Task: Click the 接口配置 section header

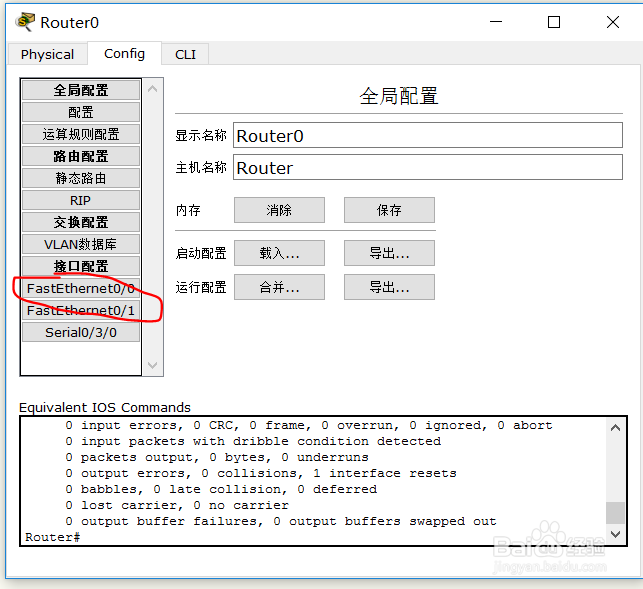Action: (81, 266)
